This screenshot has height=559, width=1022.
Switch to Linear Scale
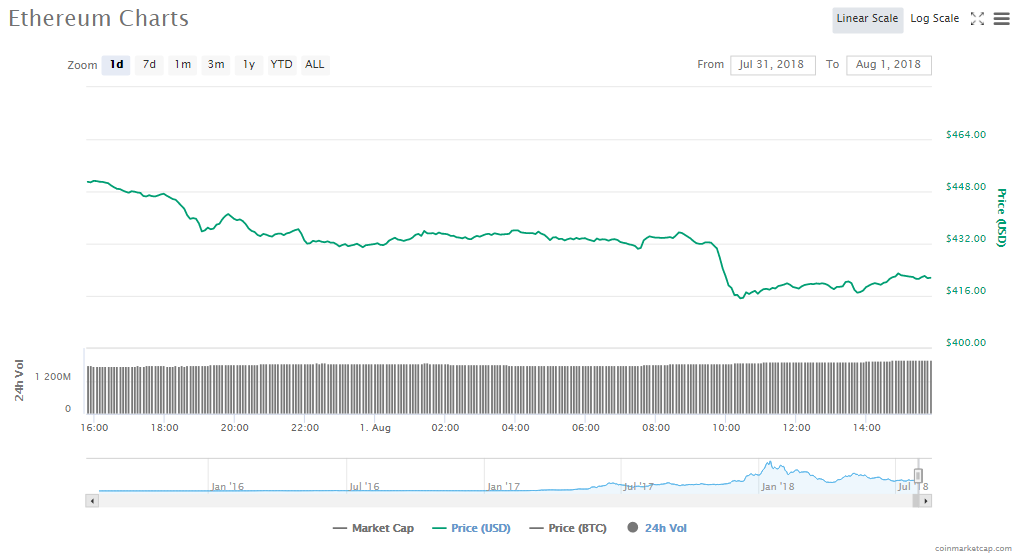[x=867, y=19]
